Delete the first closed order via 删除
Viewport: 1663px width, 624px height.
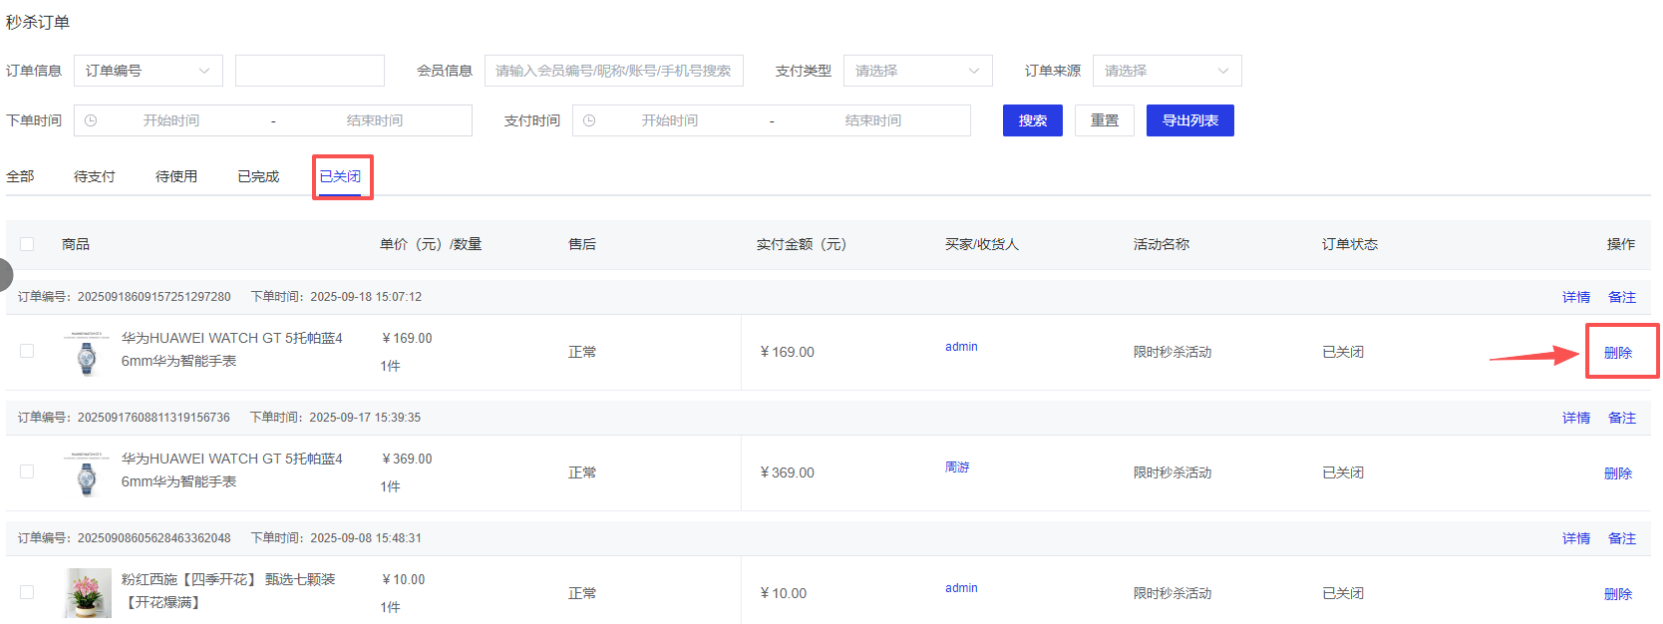pyautogui.click(x=1617, y=353)
